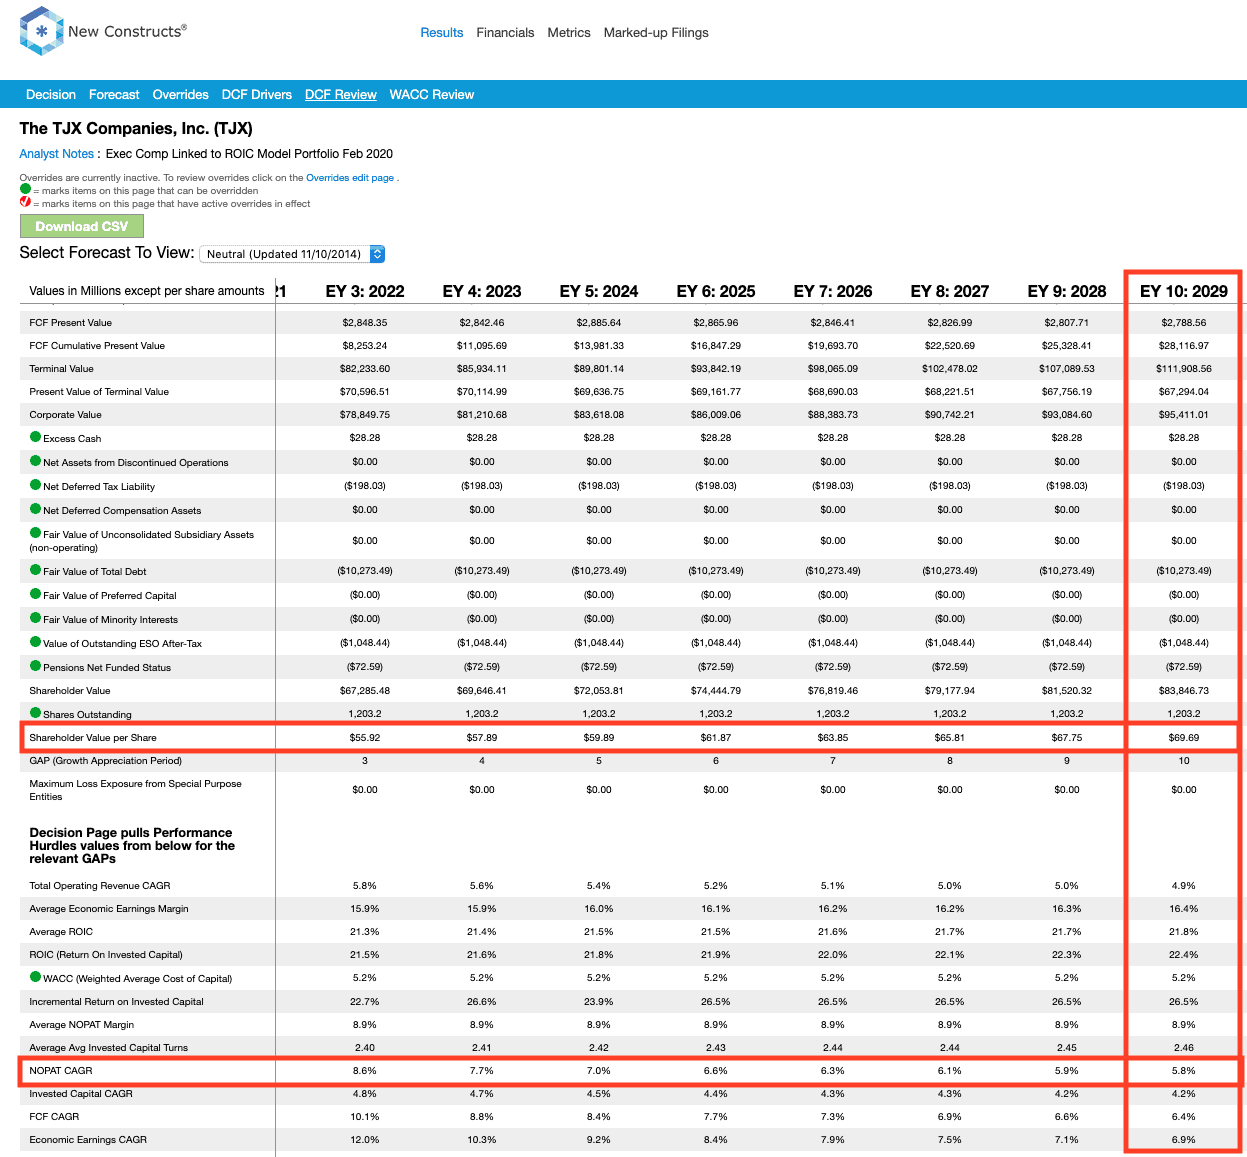
Task: Click green dot beside Shares Outstanding
Action: pos(35,713)
